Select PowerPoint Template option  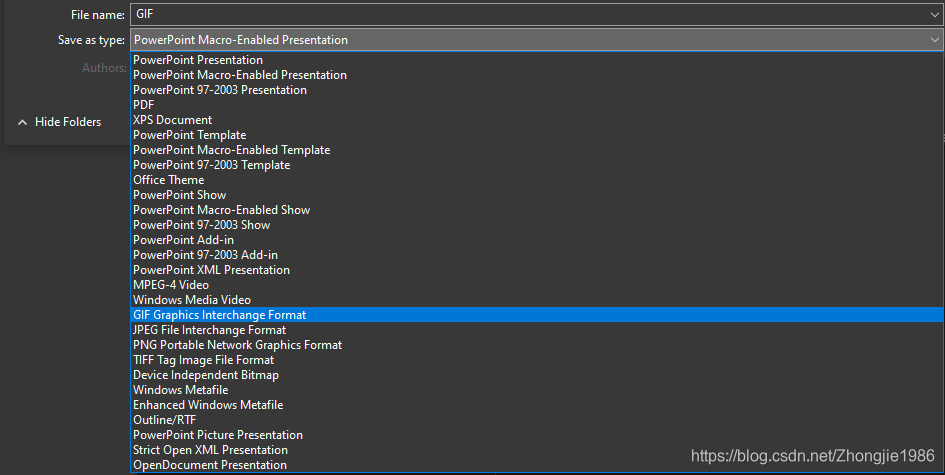(x=537, y=135)
